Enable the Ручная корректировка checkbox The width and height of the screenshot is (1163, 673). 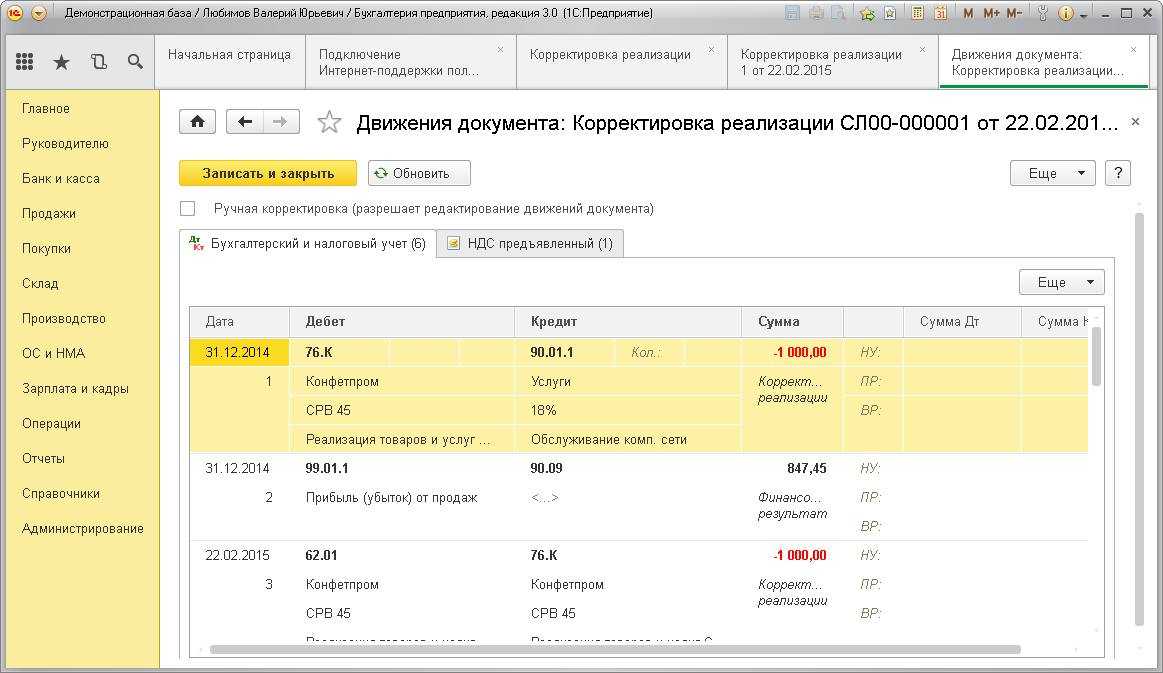(187, 209)
